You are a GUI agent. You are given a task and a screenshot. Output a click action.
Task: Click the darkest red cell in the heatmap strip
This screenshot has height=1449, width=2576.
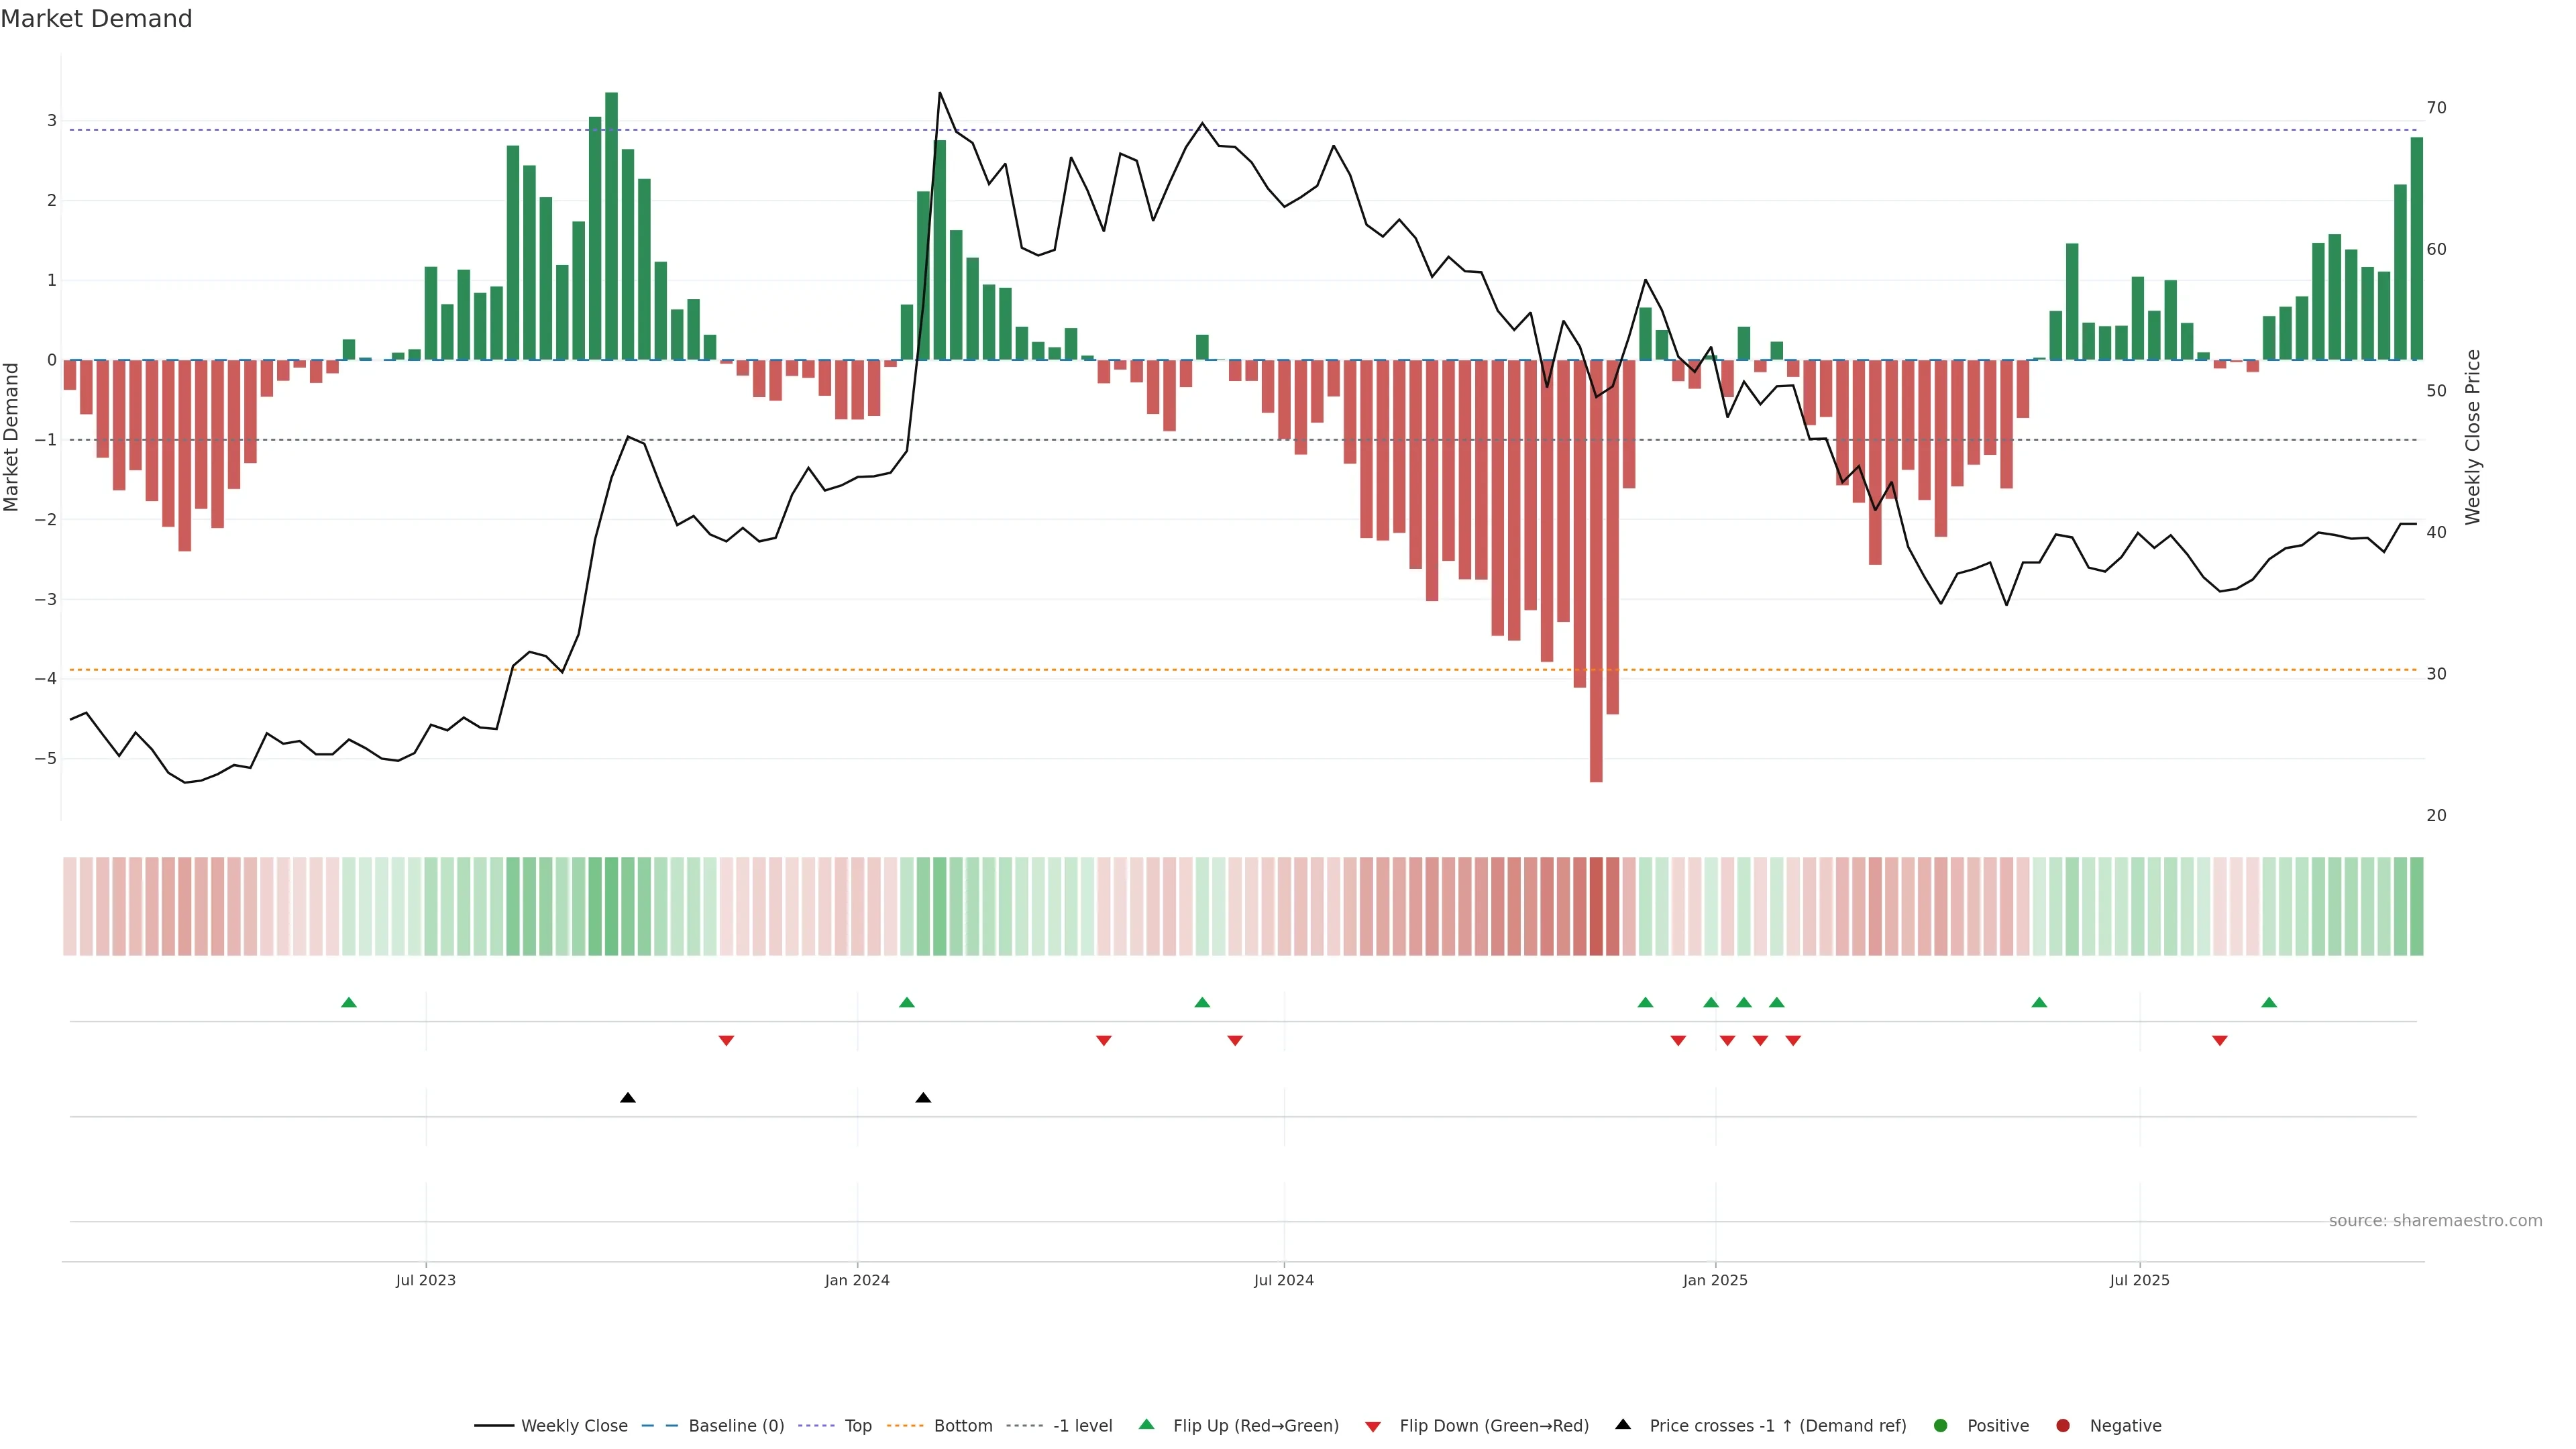[1596, 906]
